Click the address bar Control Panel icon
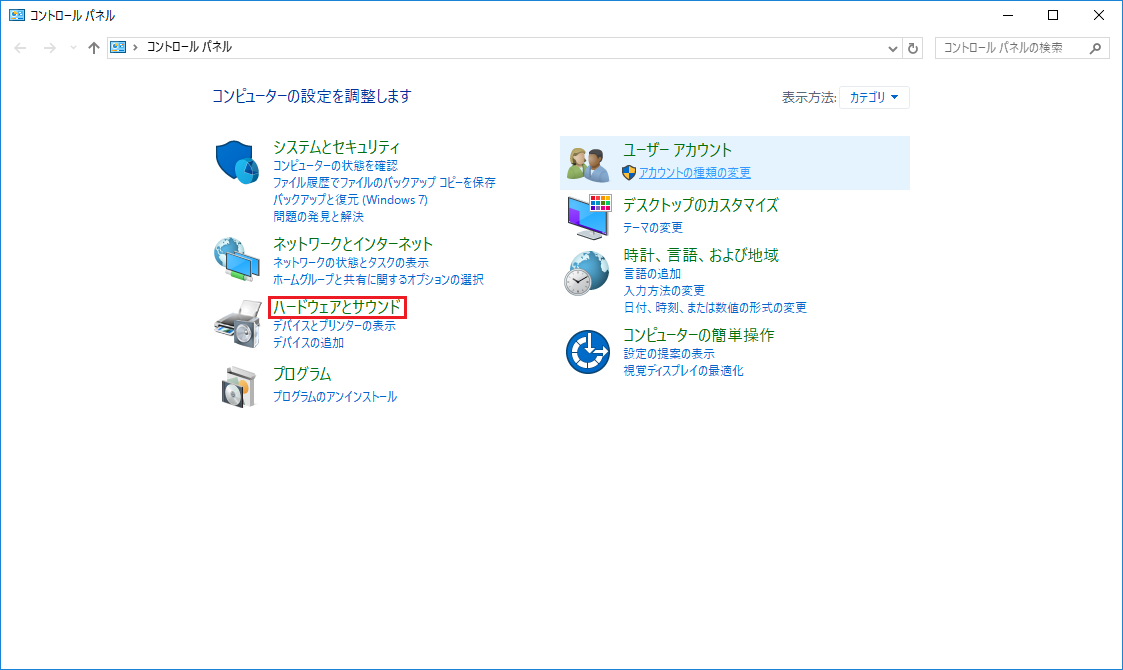The image size is (1123, 670). point(118,47)
